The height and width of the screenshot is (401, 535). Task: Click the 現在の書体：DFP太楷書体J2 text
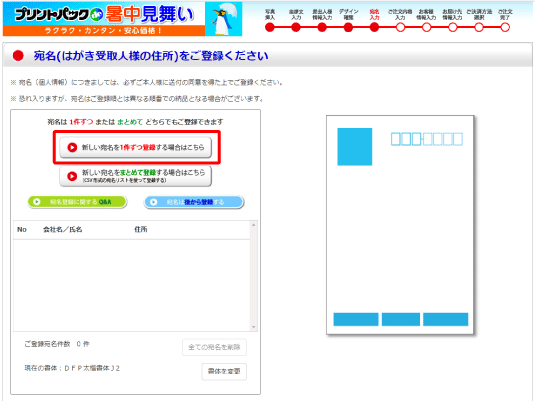[x=72, y=368]
